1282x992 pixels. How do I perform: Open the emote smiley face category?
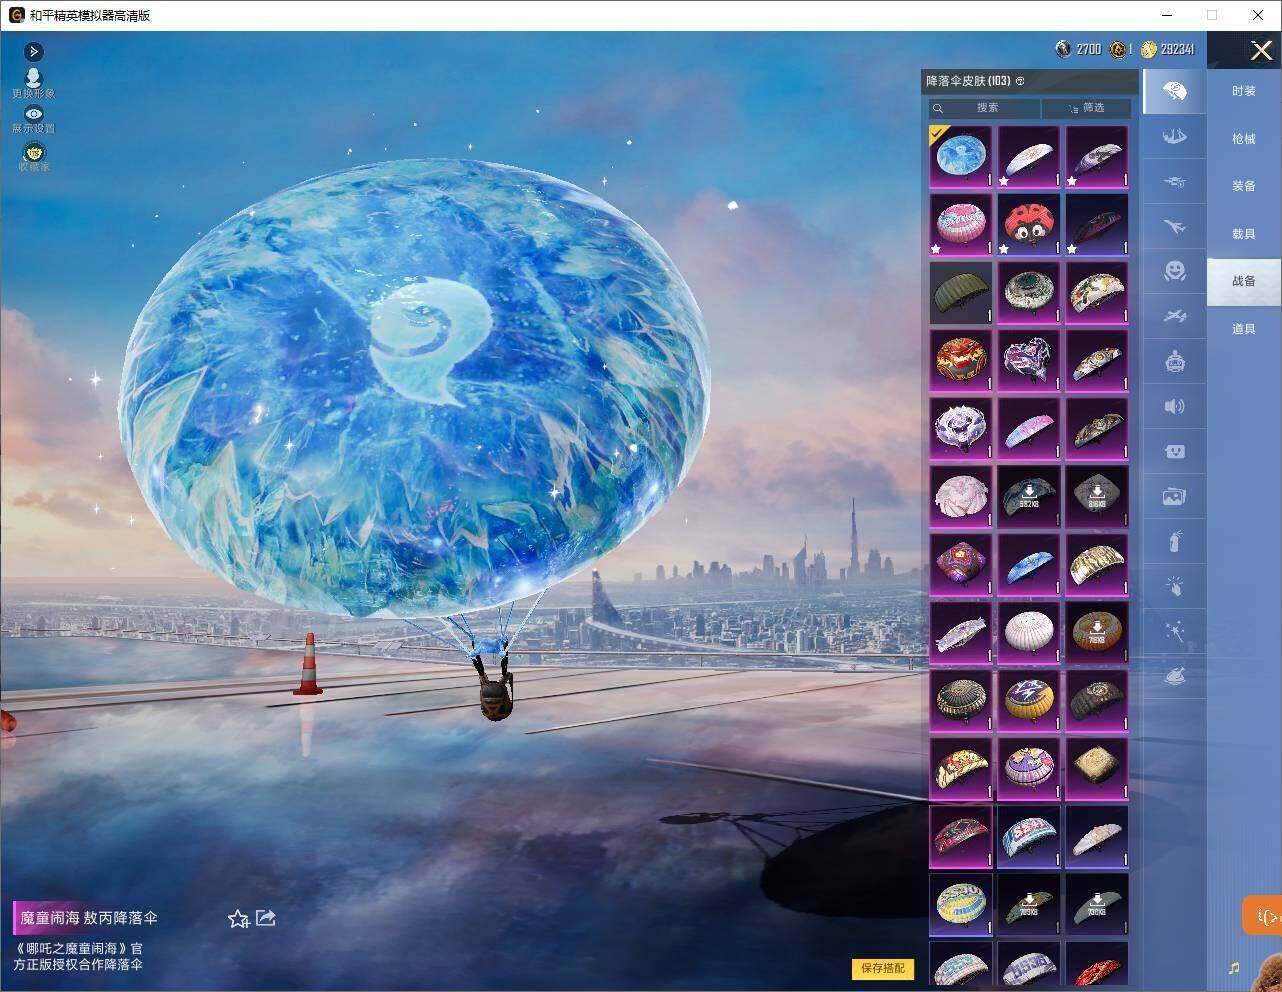[x=1174, y=270]
